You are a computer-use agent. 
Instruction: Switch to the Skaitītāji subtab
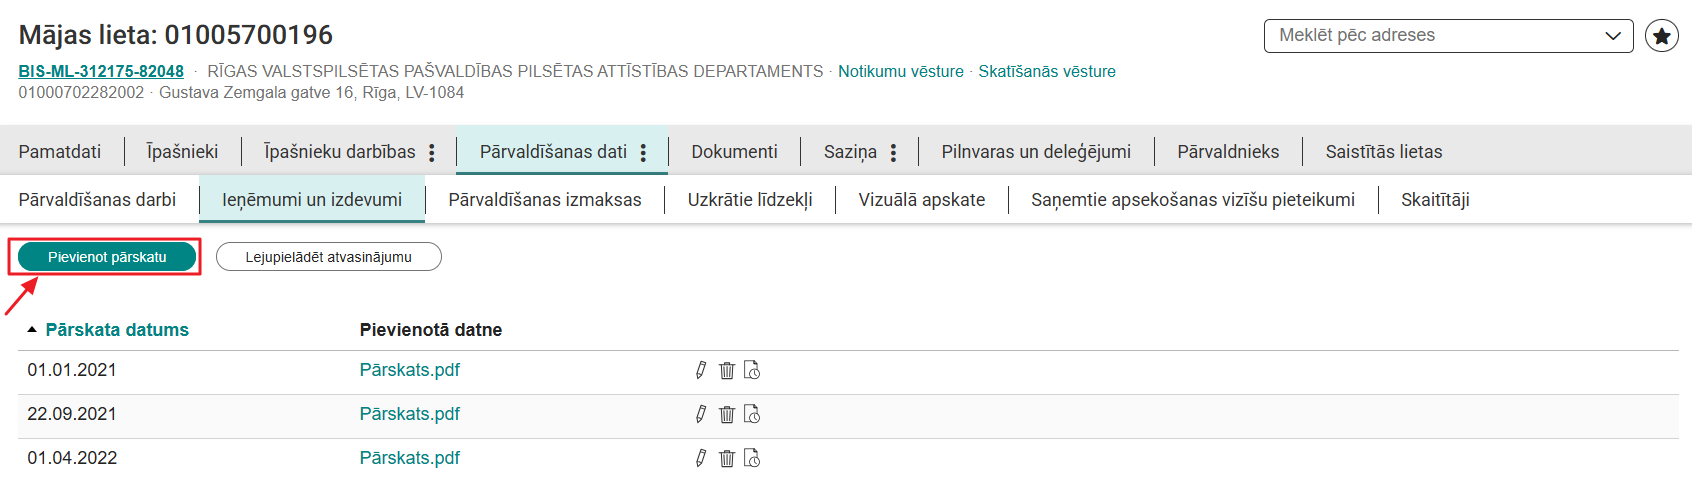pyautogui.click(x=1435, y=200)
